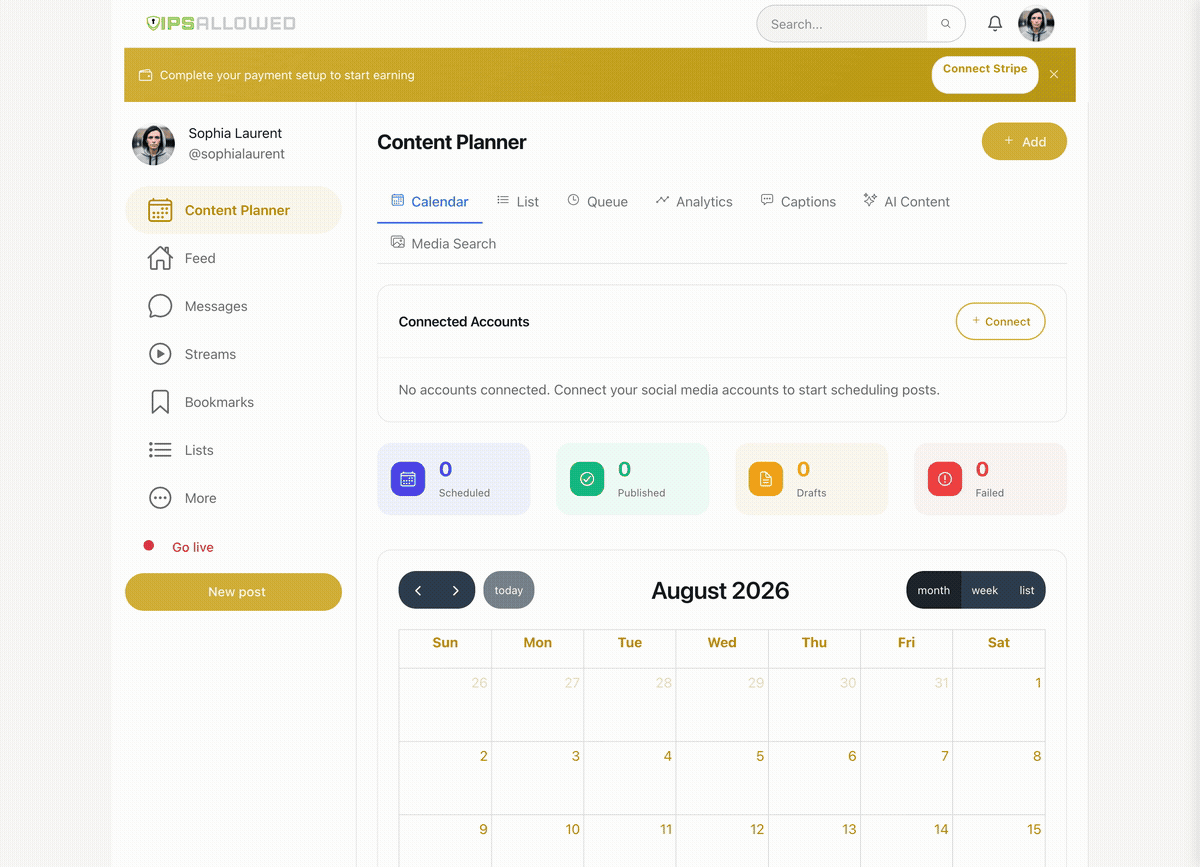The image size is (1200, 867).
Task: Switch calendar to list view
Action: tap(1027, 590)
